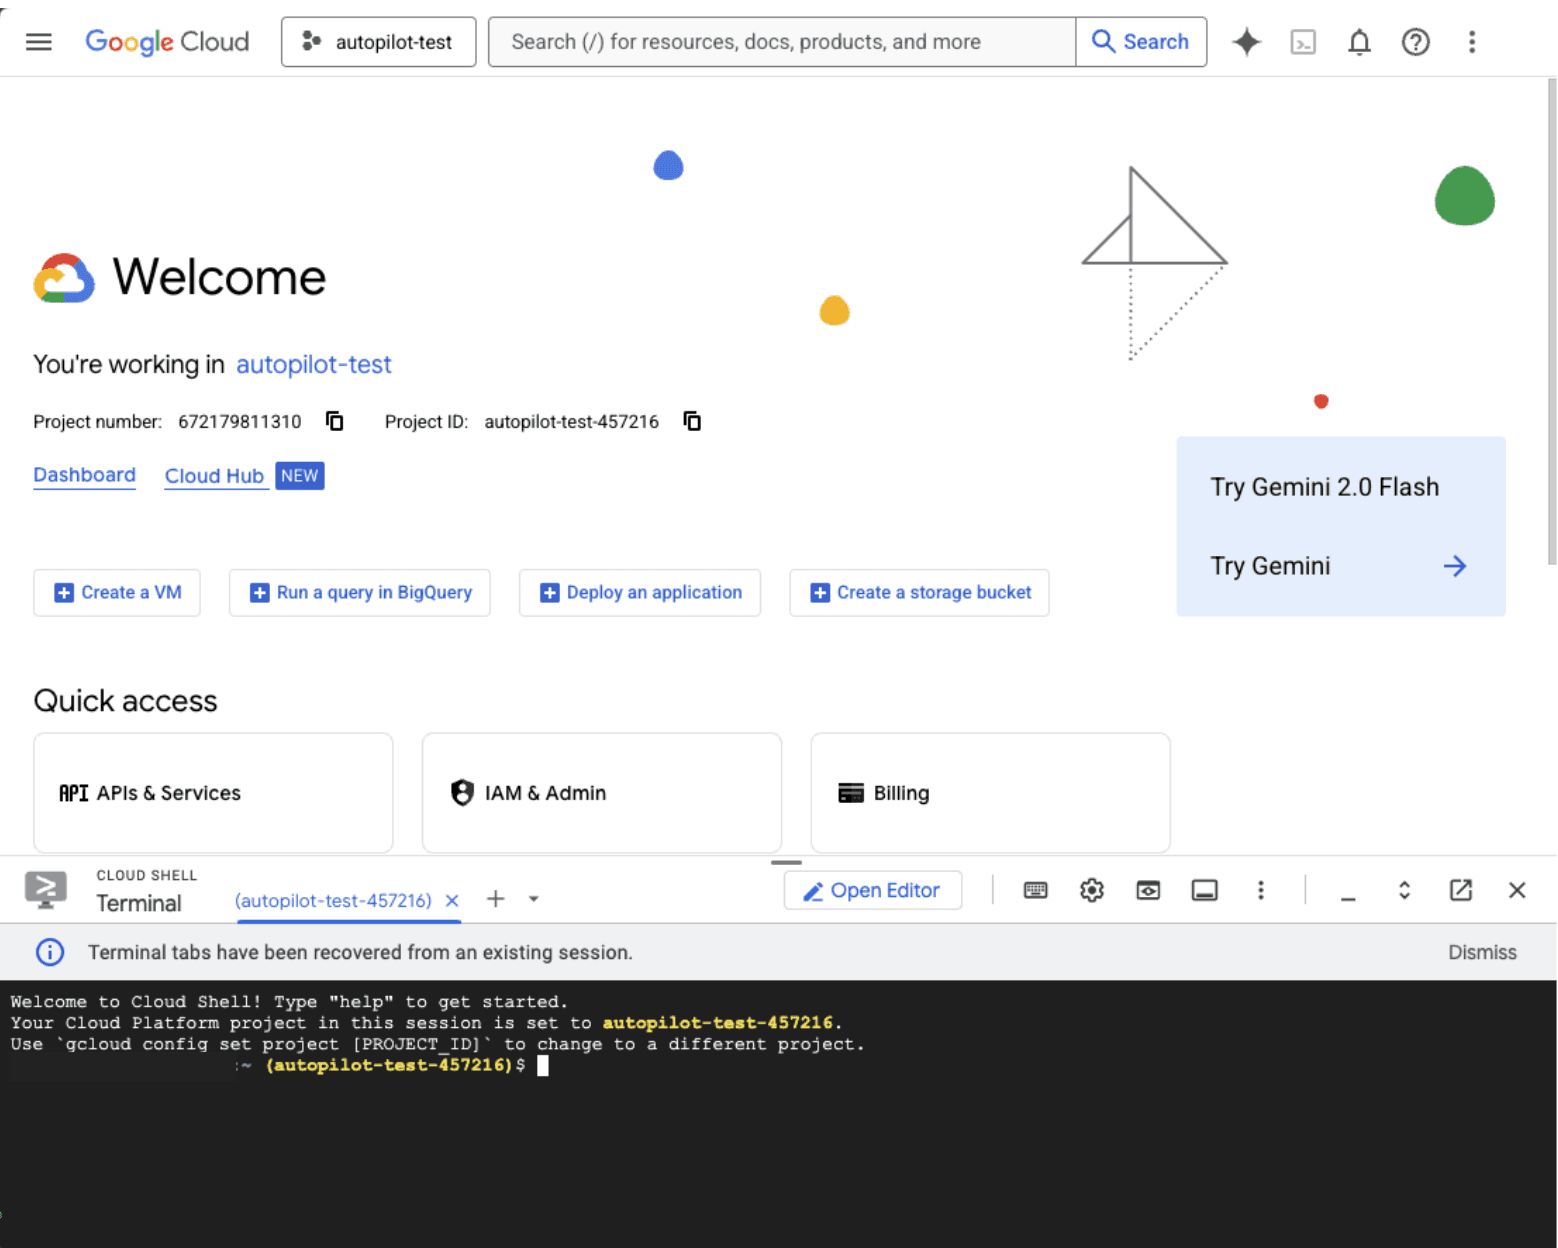Open the help question mark menu
This screenshot has height=1248, width=1558.
click(x=1415, y=42)
